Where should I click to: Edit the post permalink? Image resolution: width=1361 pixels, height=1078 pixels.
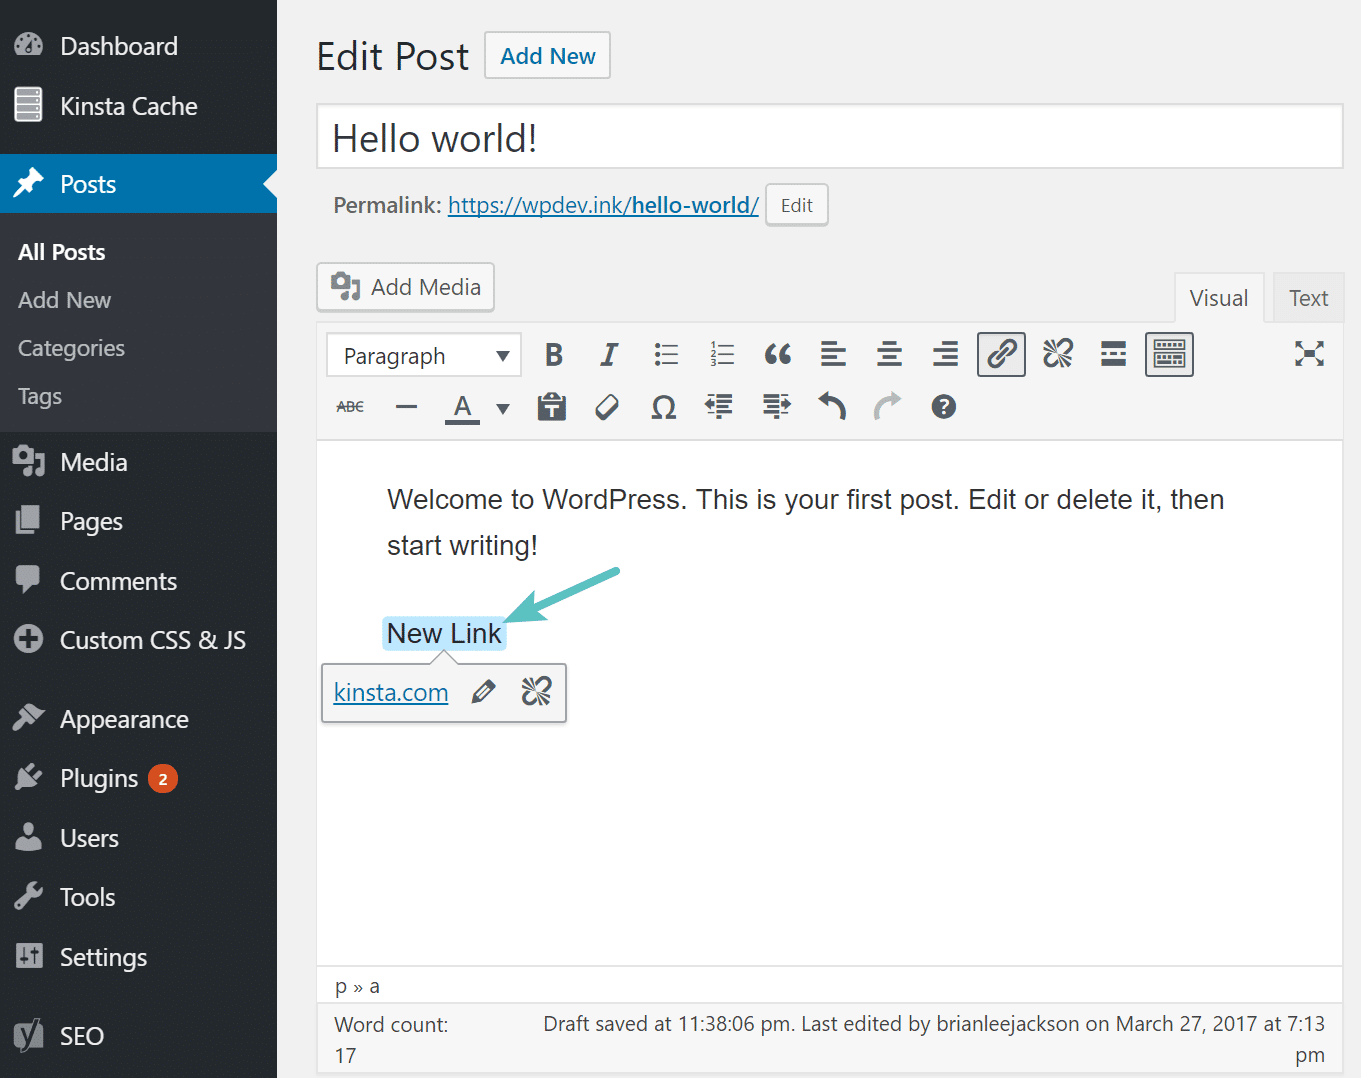pos(795,205)
